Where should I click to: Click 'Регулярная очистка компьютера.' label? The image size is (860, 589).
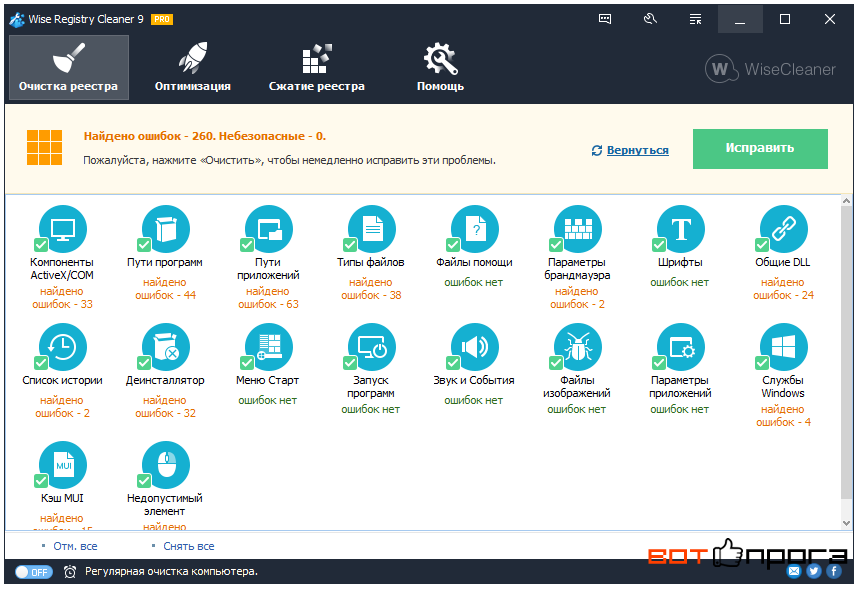[171, 571]
